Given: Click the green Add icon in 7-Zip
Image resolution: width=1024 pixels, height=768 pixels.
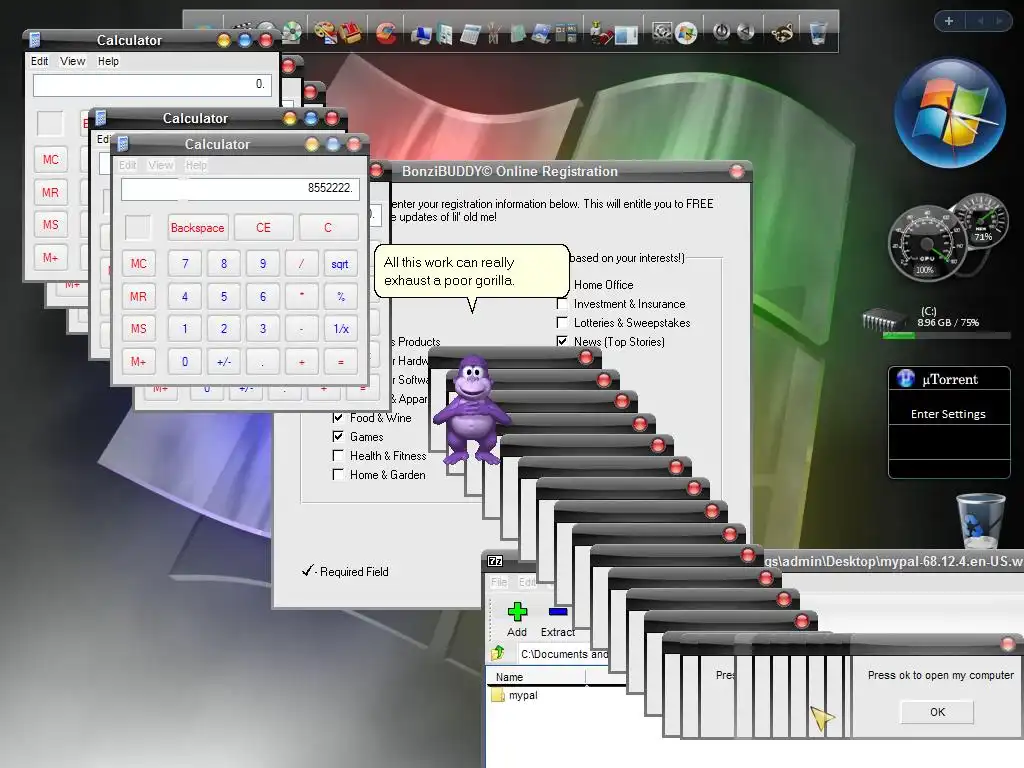Looking at the screenshot, I should [x=517, y=612].
